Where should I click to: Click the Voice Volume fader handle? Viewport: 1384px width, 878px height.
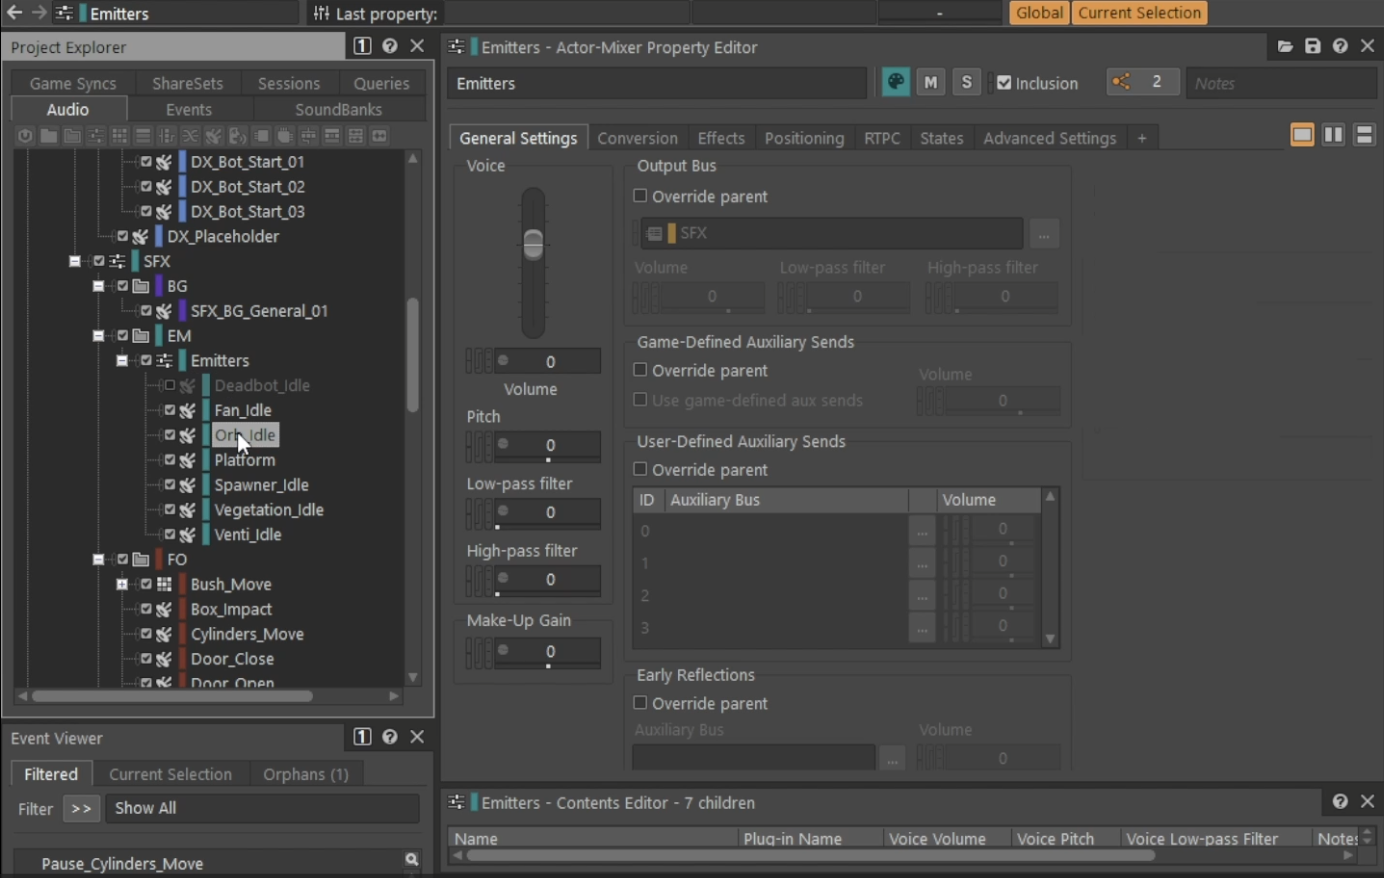point(533,244)
